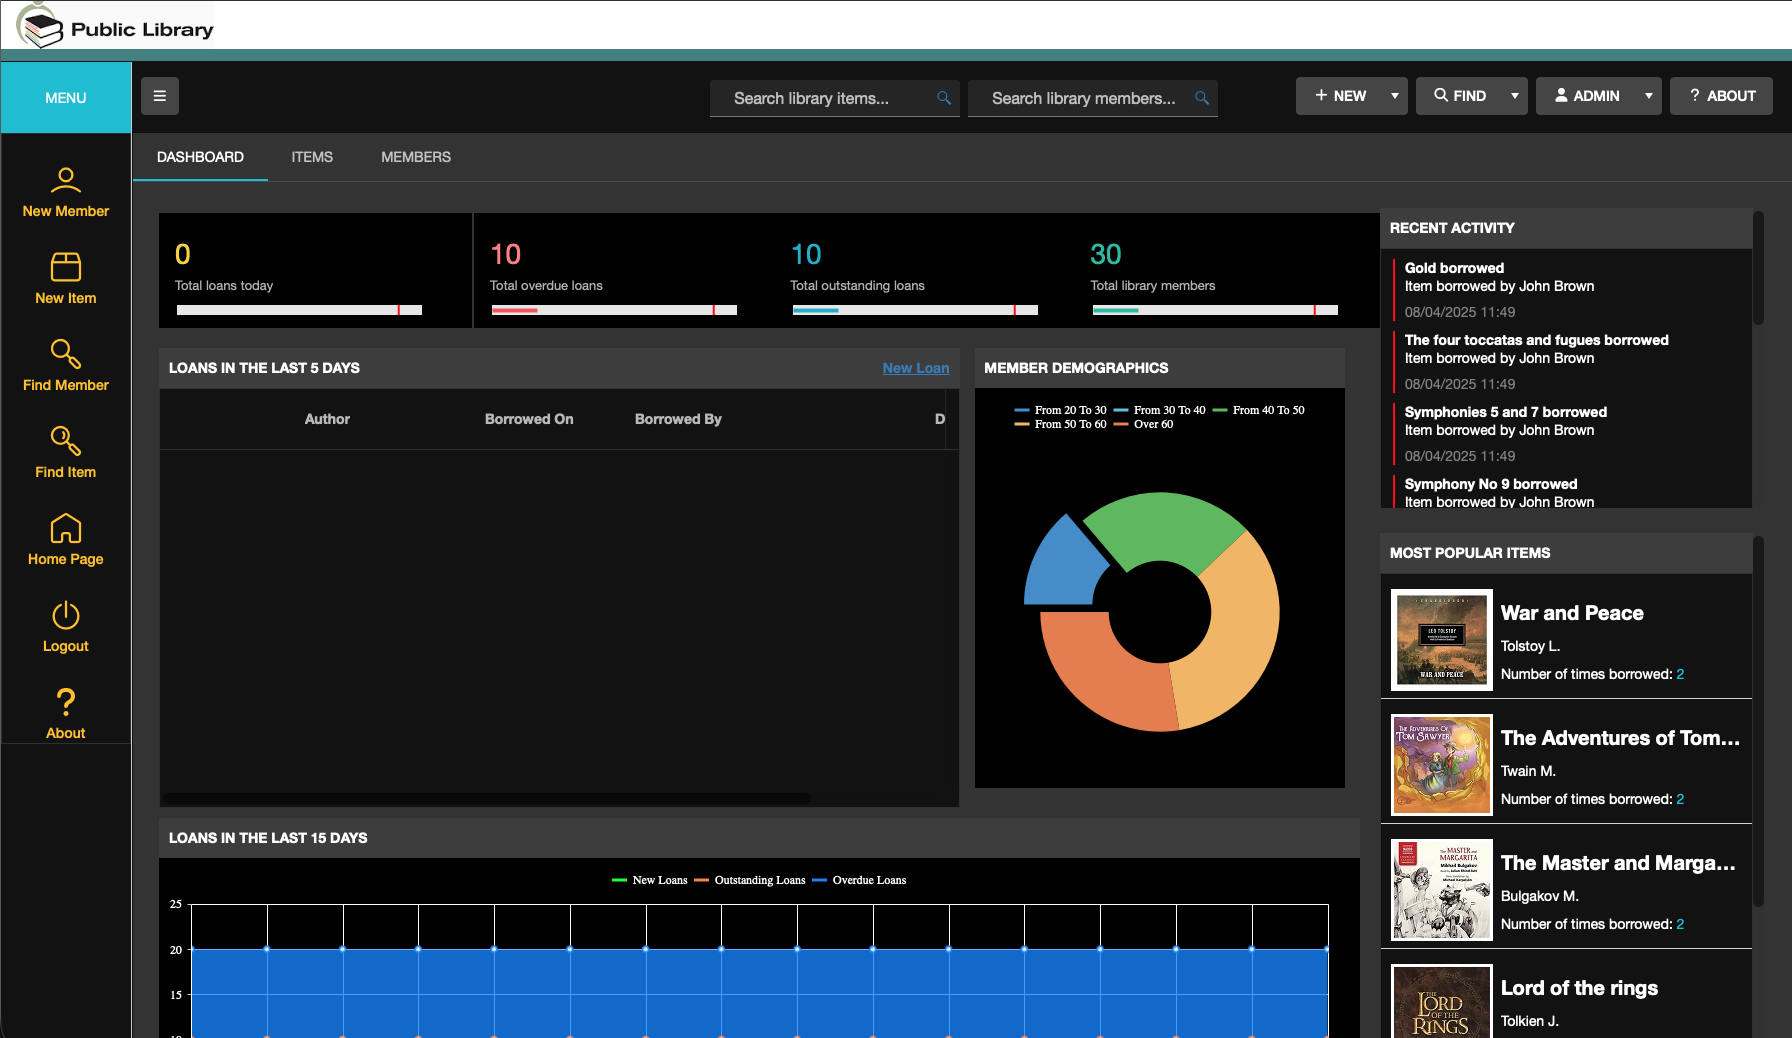1792x1038 pixels.
Task: Expand the ADMIN dropdown arrow
Action: 1648,95
